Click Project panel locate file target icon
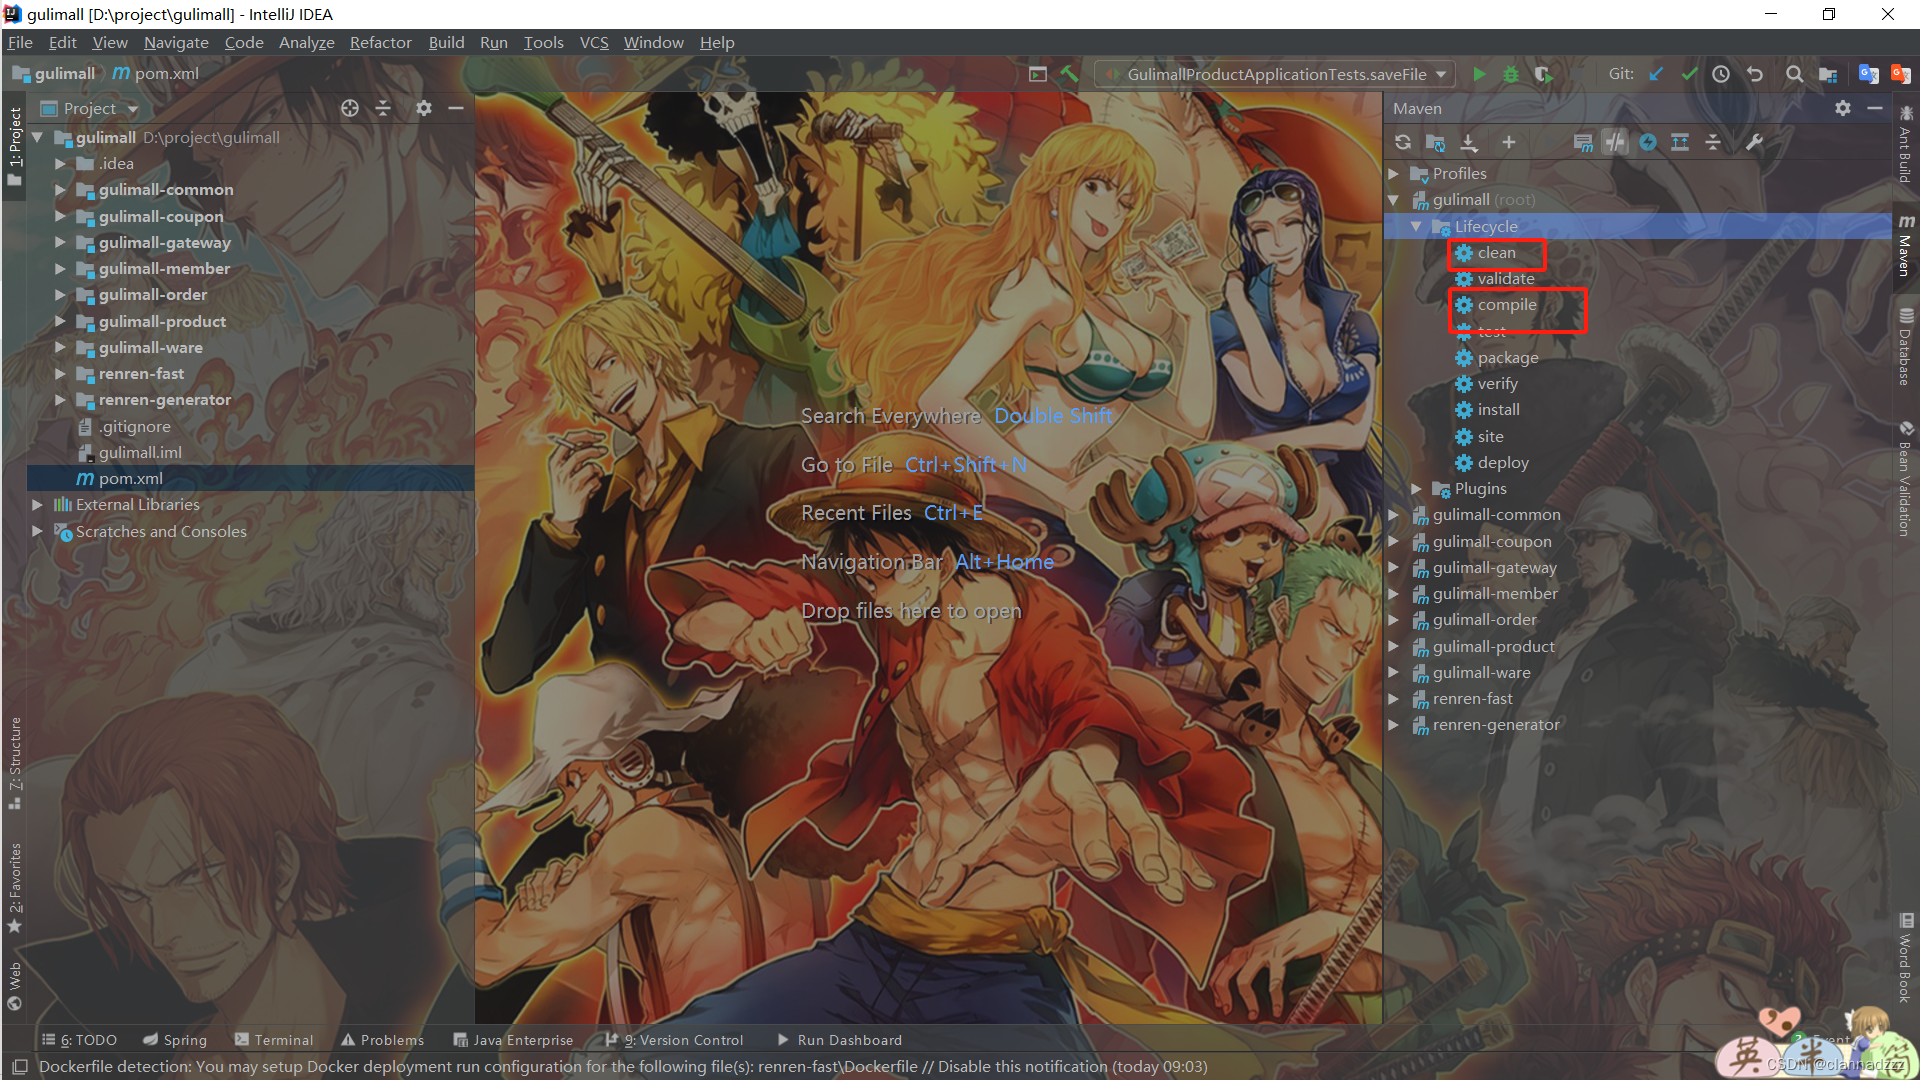 click(x=350, y=108)
